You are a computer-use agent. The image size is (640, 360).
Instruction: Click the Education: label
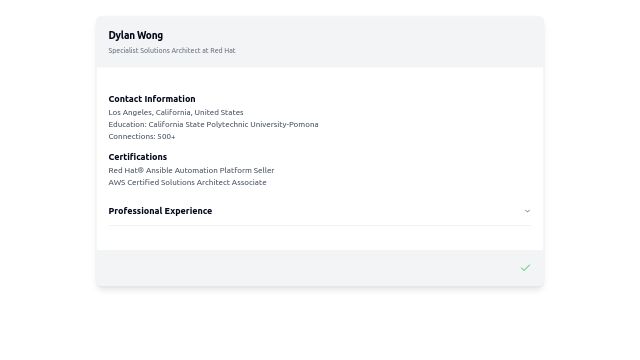[x=127, y=124]
